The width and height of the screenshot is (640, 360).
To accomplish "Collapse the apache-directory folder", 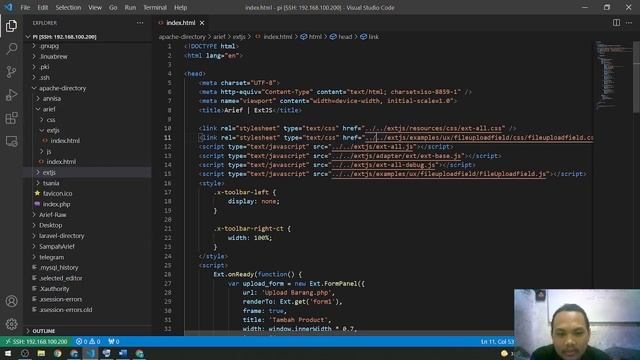I will pos(62,88).
